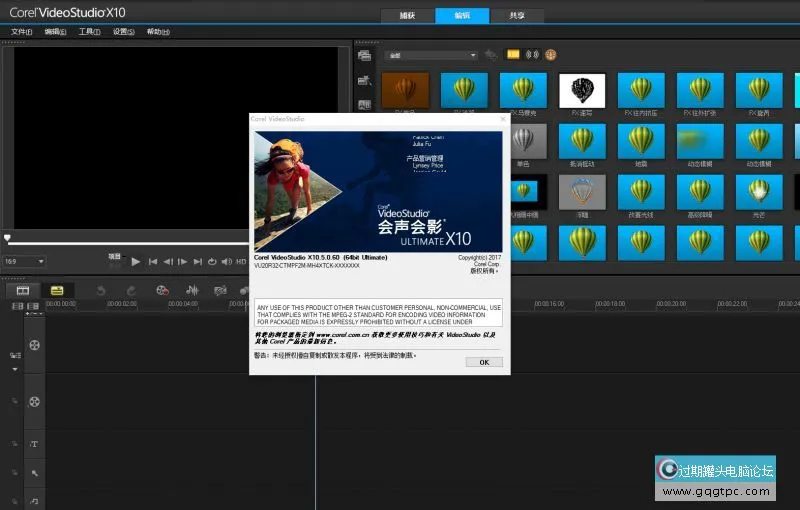Open the 编辑 Edit menu in menu bar
The height and width of the screenshot is (510, 800).
[55, 32]
